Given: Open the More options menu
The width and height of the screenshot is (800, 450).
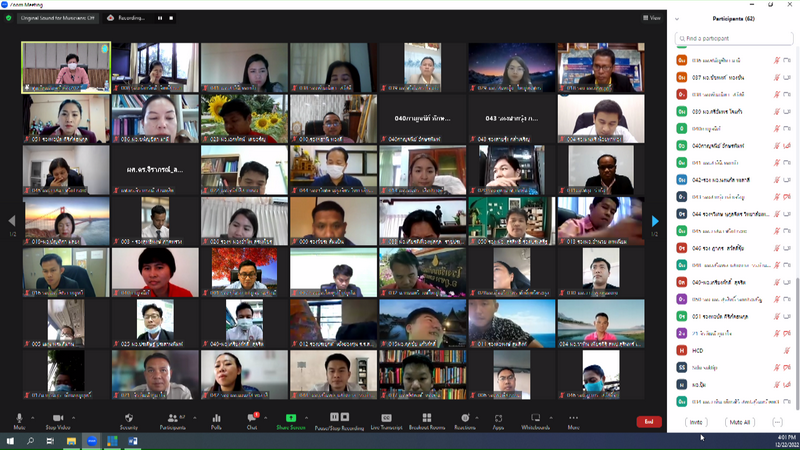Looking at the screenshot, I should pyautogui.click(x=573, y=421).
